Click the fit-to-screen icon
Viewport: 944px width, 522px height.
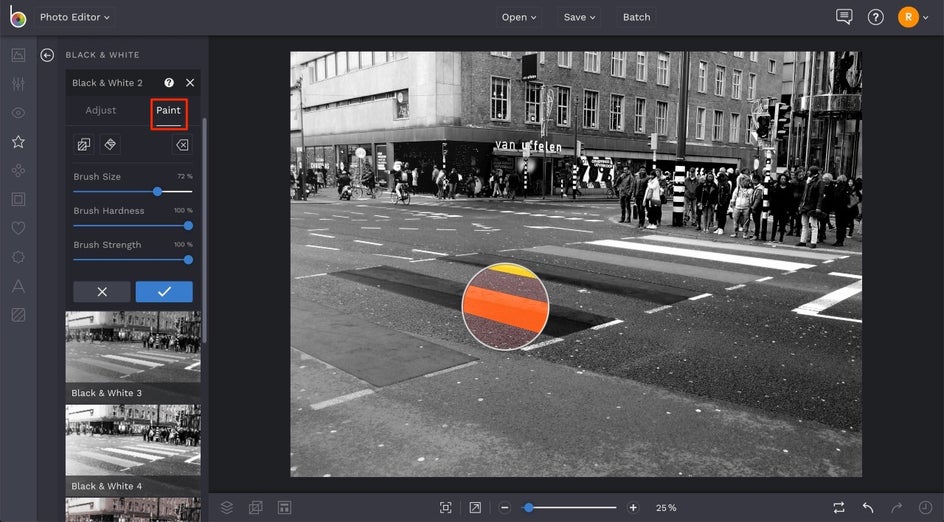click(446, 508)
